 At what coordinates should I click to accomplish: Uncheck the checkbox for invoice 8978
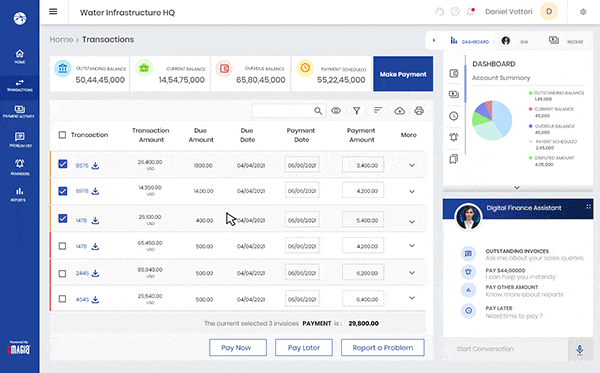[x=63, y=191]
